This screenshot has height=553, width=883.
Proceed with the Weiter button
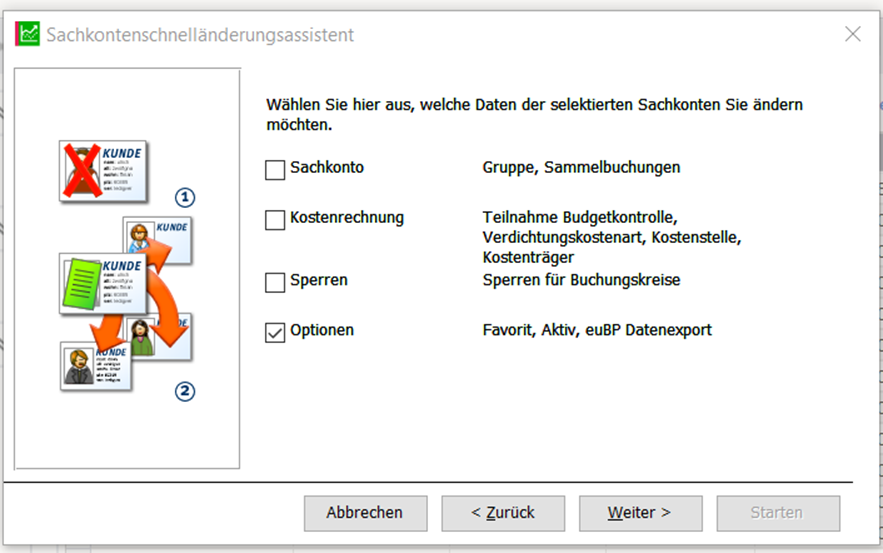tap(640, 513)
